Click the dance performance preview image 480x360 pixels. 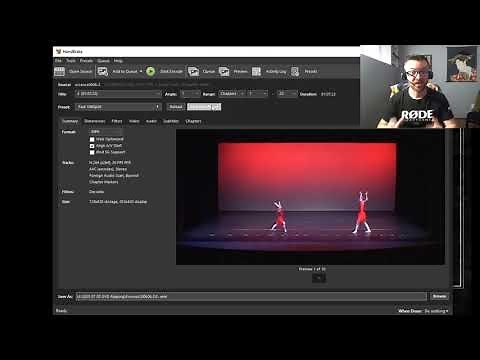(x=310, y=197)
